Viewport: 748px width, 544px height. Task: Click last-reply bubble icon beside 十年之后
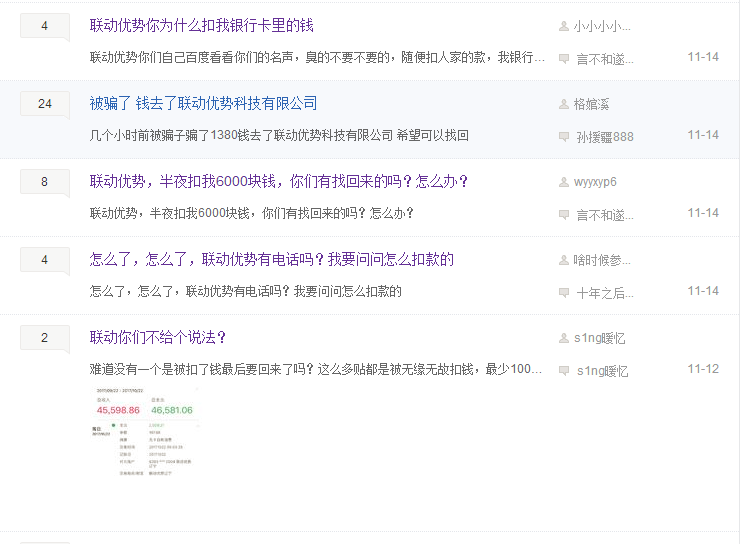(564, 293)
